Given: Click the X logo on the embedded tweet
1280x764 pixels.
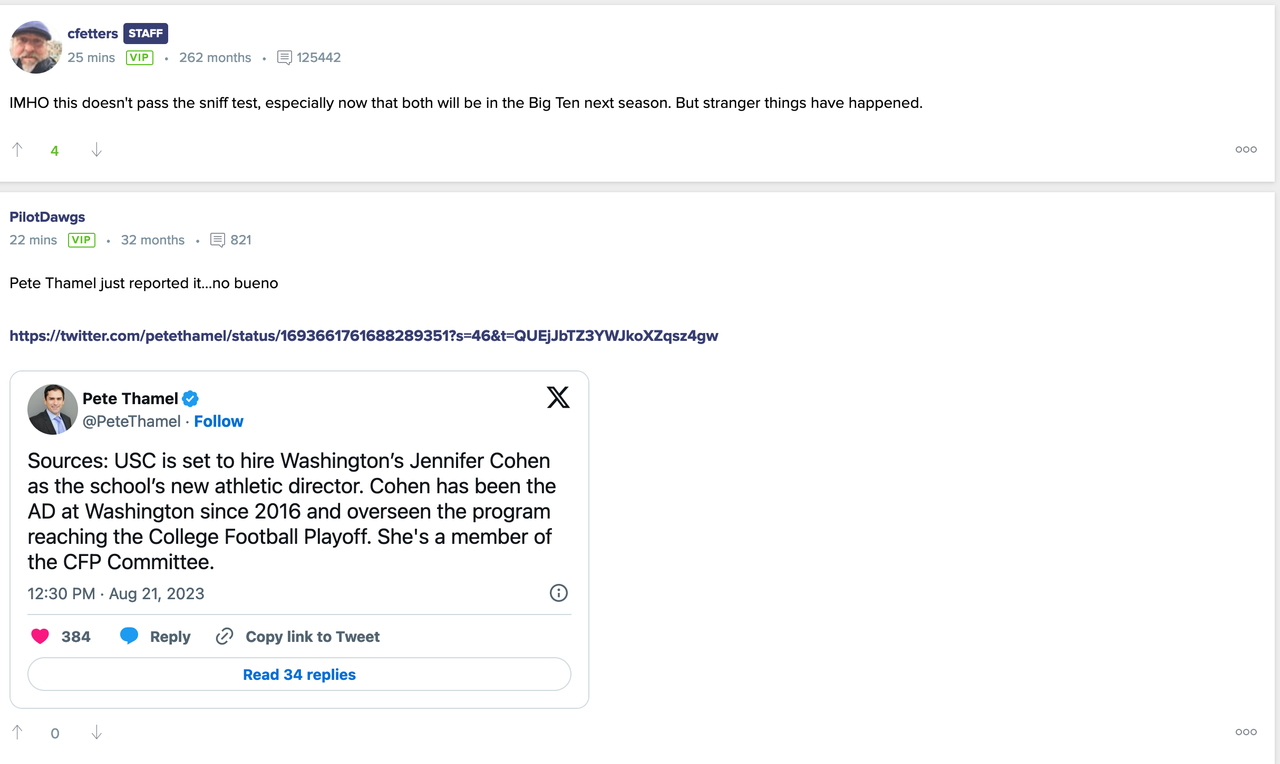Looking at the screenshot, I should tap(557, 397).
